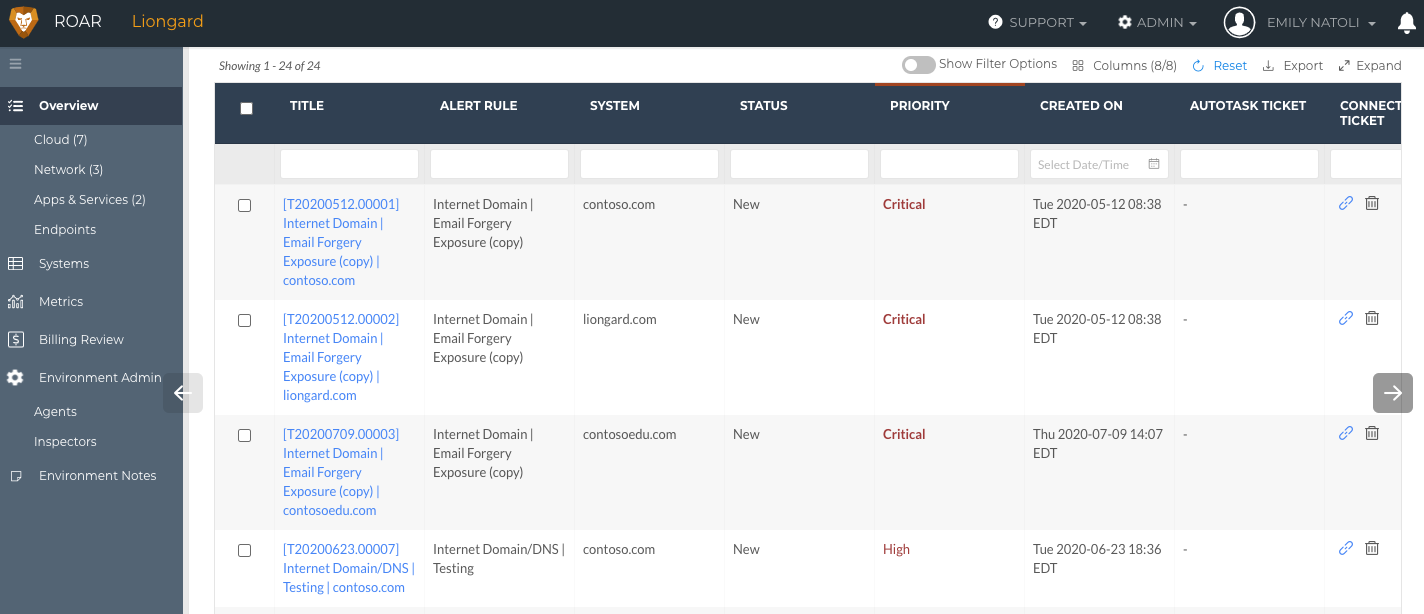Open Apps & Services (2) in sidebar
Screen dimensions: 1424x614
[90, 200]
